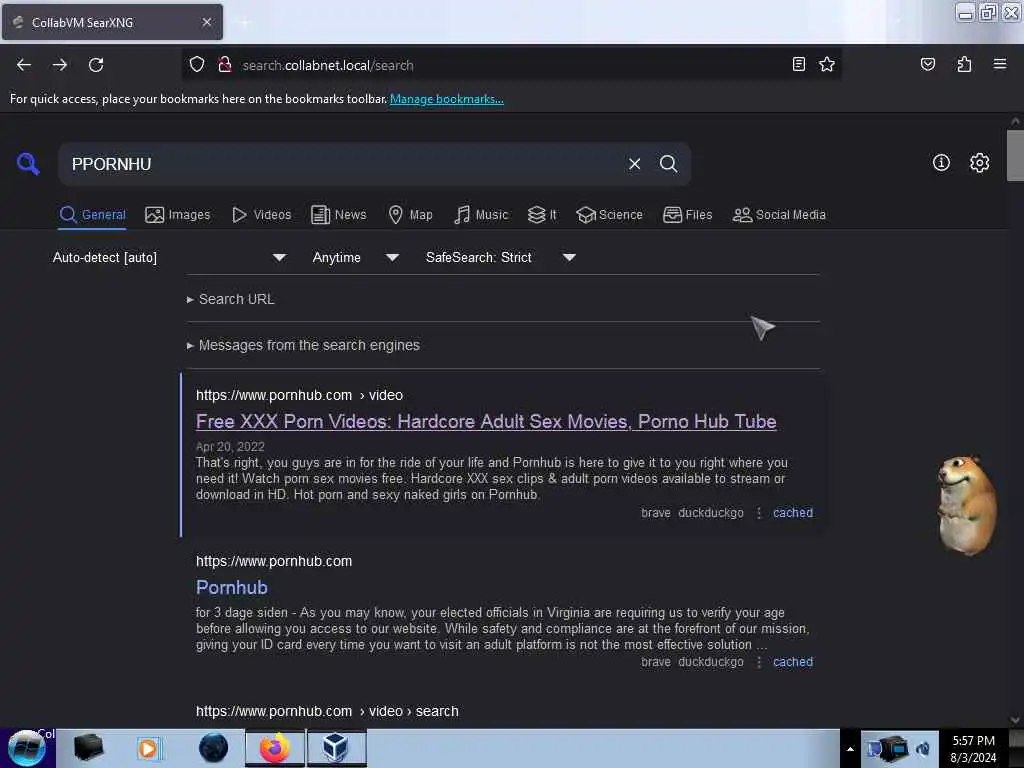
Task: Open the black box taskbar icon
Action: (88, 748)
